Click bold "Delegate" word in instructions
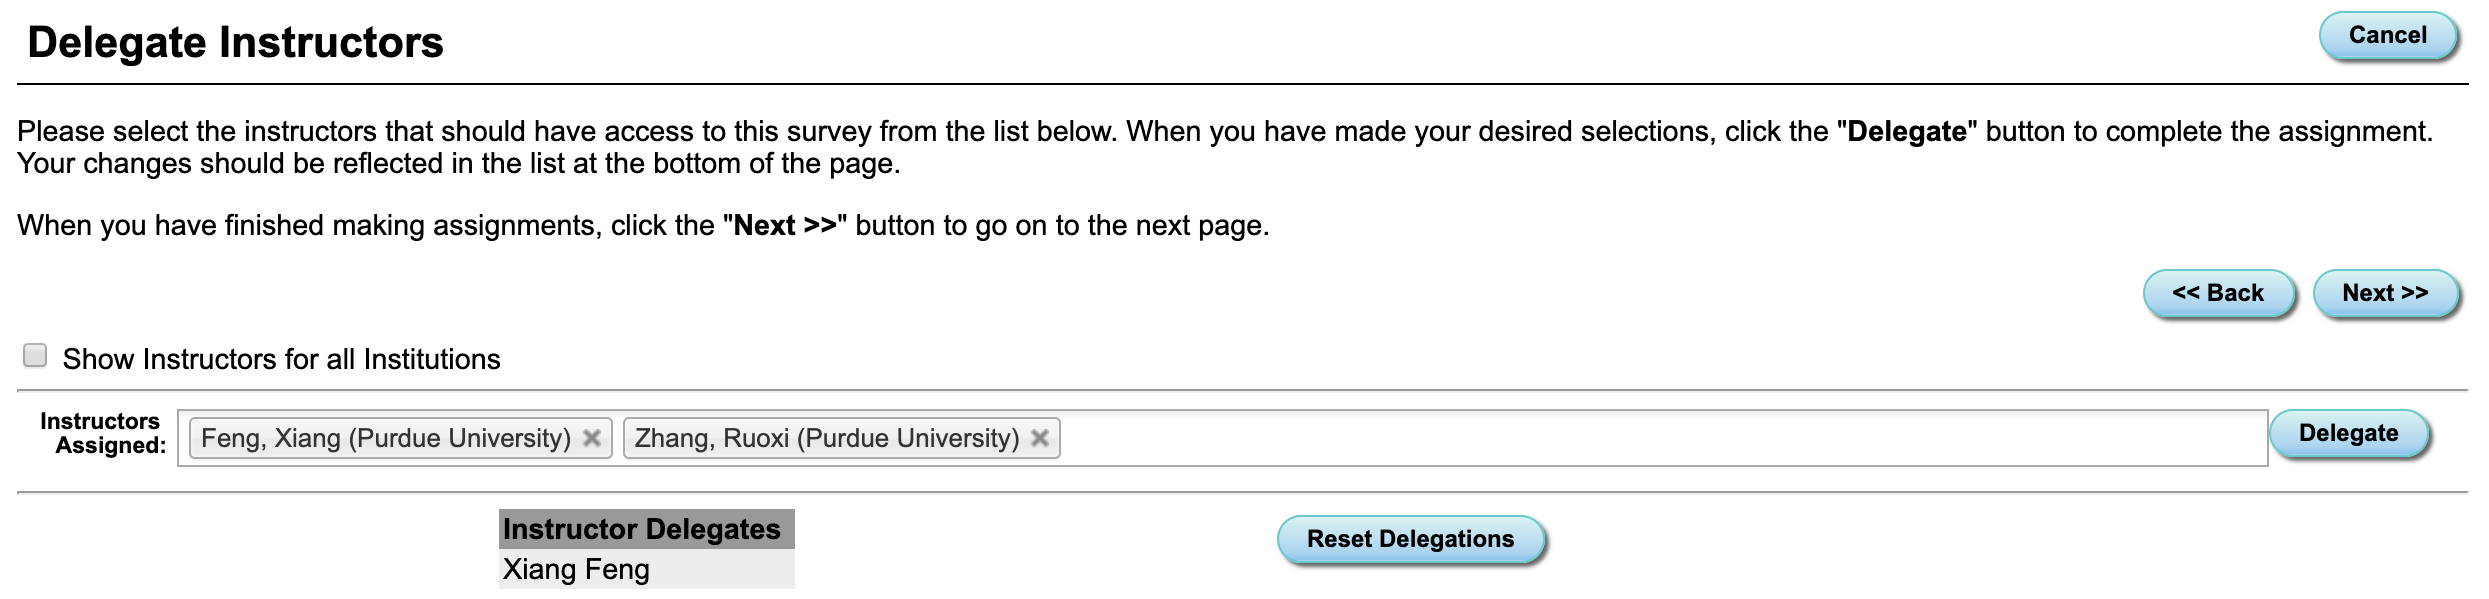 pyautogui.click(x=1906, y=131)
